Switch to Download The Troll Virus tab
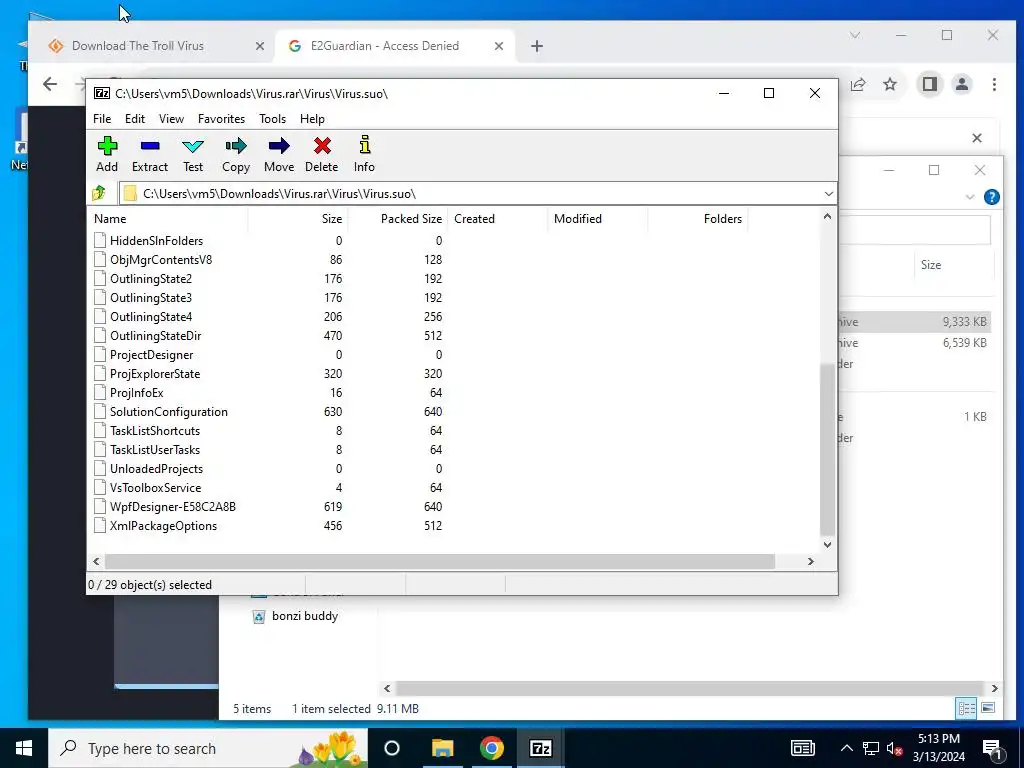This screenshot has width=1024, height=768. (x=138, y=46)
